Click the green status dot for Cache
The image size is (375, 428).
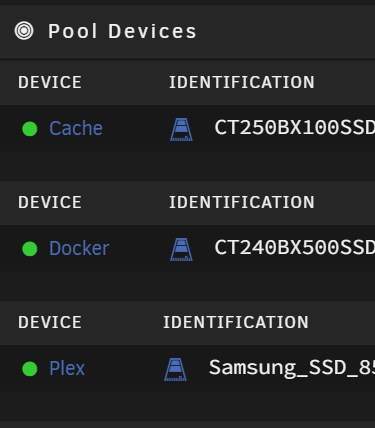30,129
